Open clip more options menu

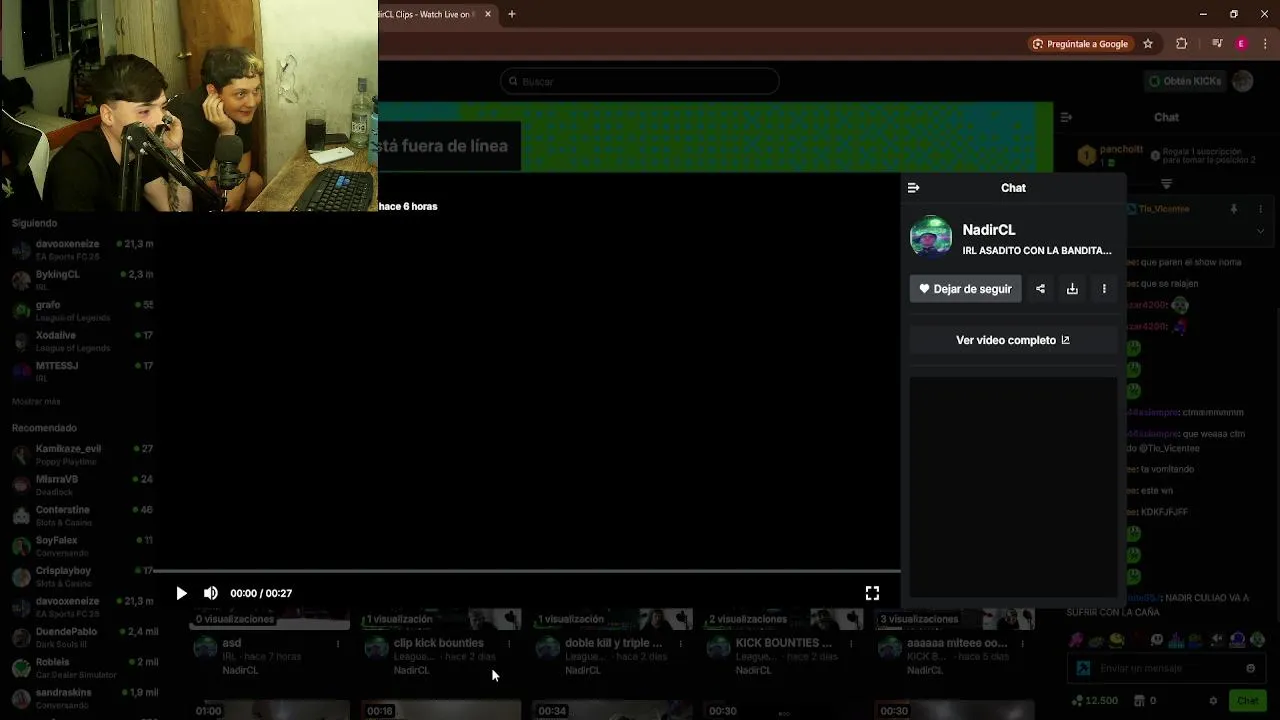click(1104, 289)
